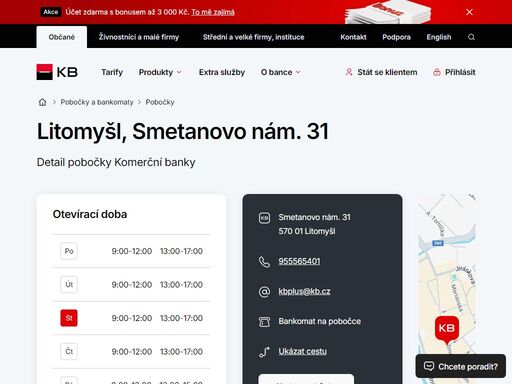512x384 pixels.
Task: Open the 'To mě zajímá' promo link
Action: (x=213, y=12)
